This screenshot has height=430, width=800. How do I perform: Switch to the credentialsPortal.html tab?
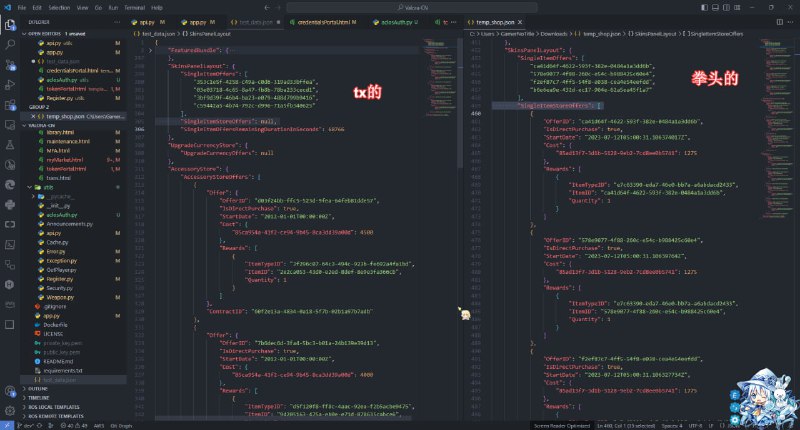pos(327,22)
